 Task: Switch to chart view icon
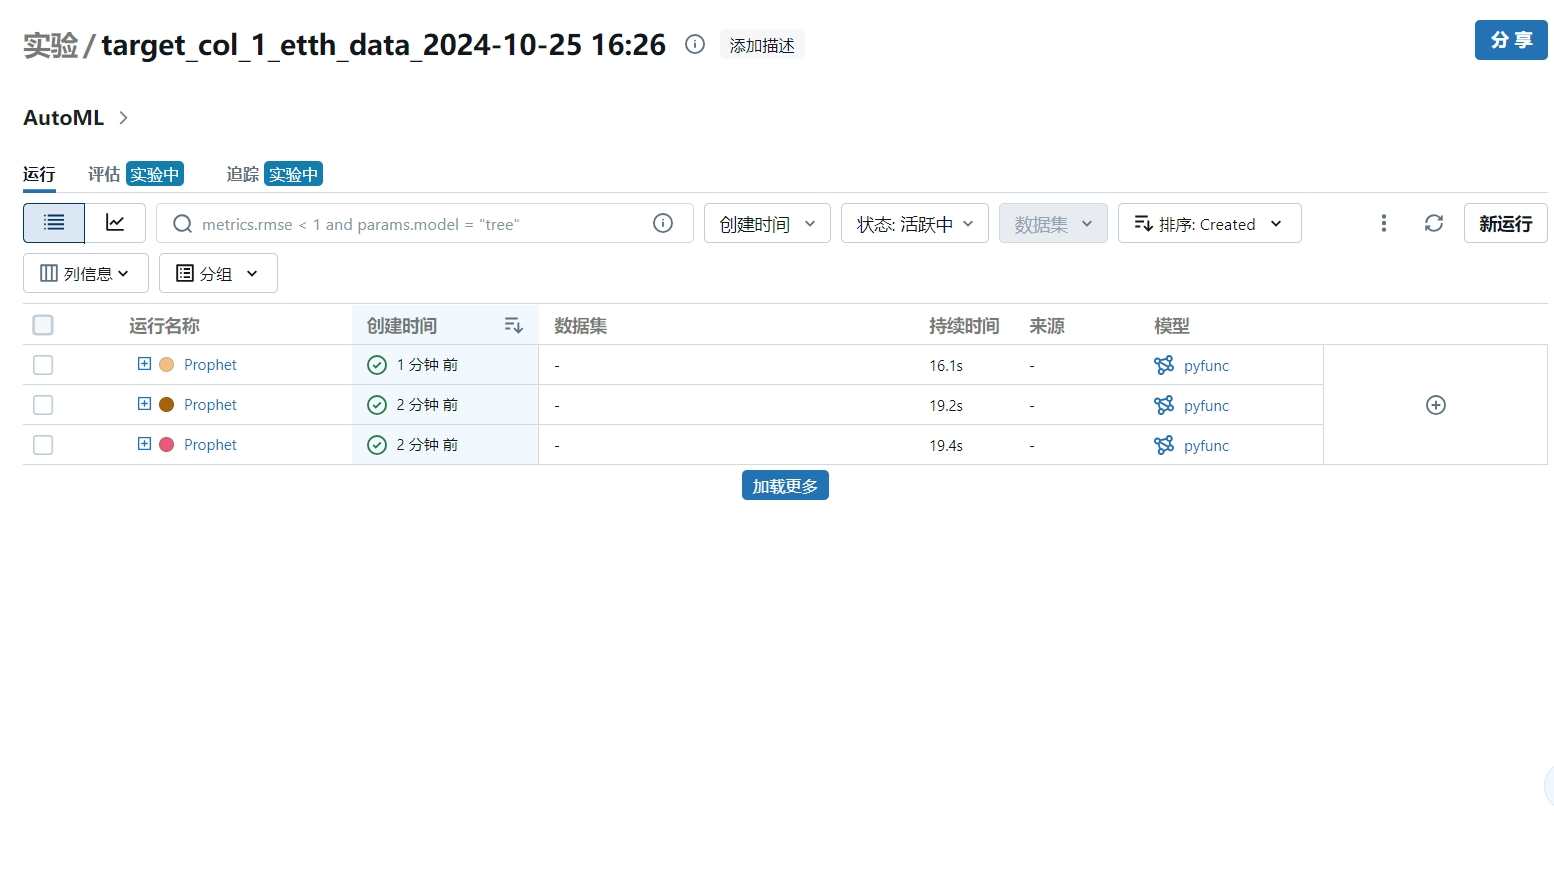[115, 223]
